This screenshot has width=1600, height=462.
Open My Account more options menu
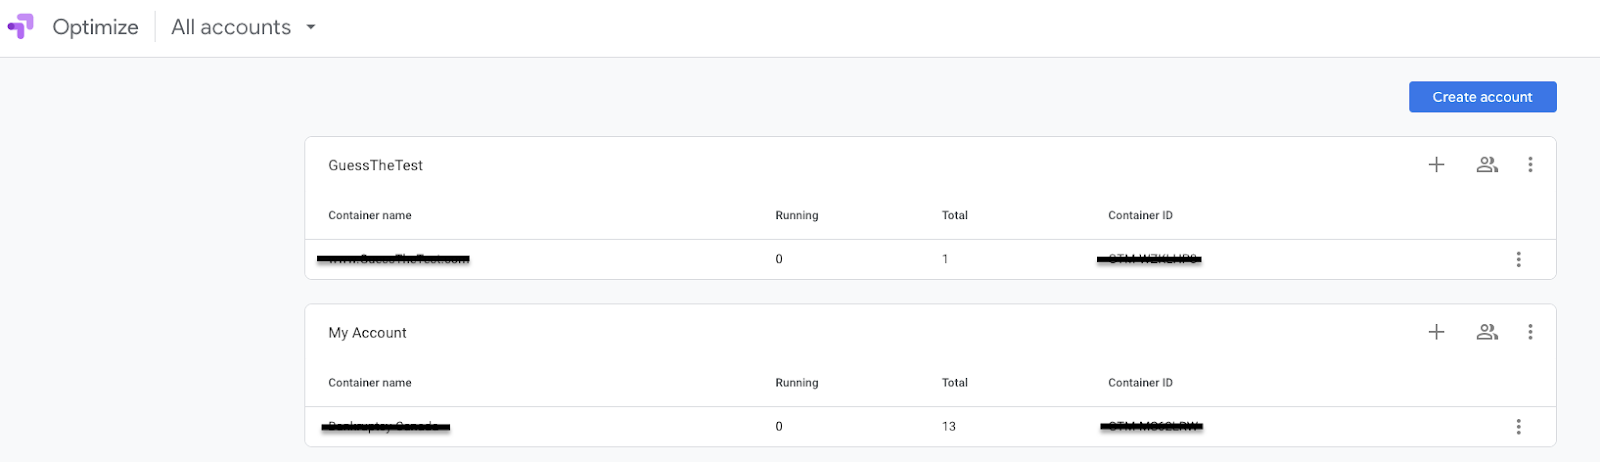[x=1530, y=332]
